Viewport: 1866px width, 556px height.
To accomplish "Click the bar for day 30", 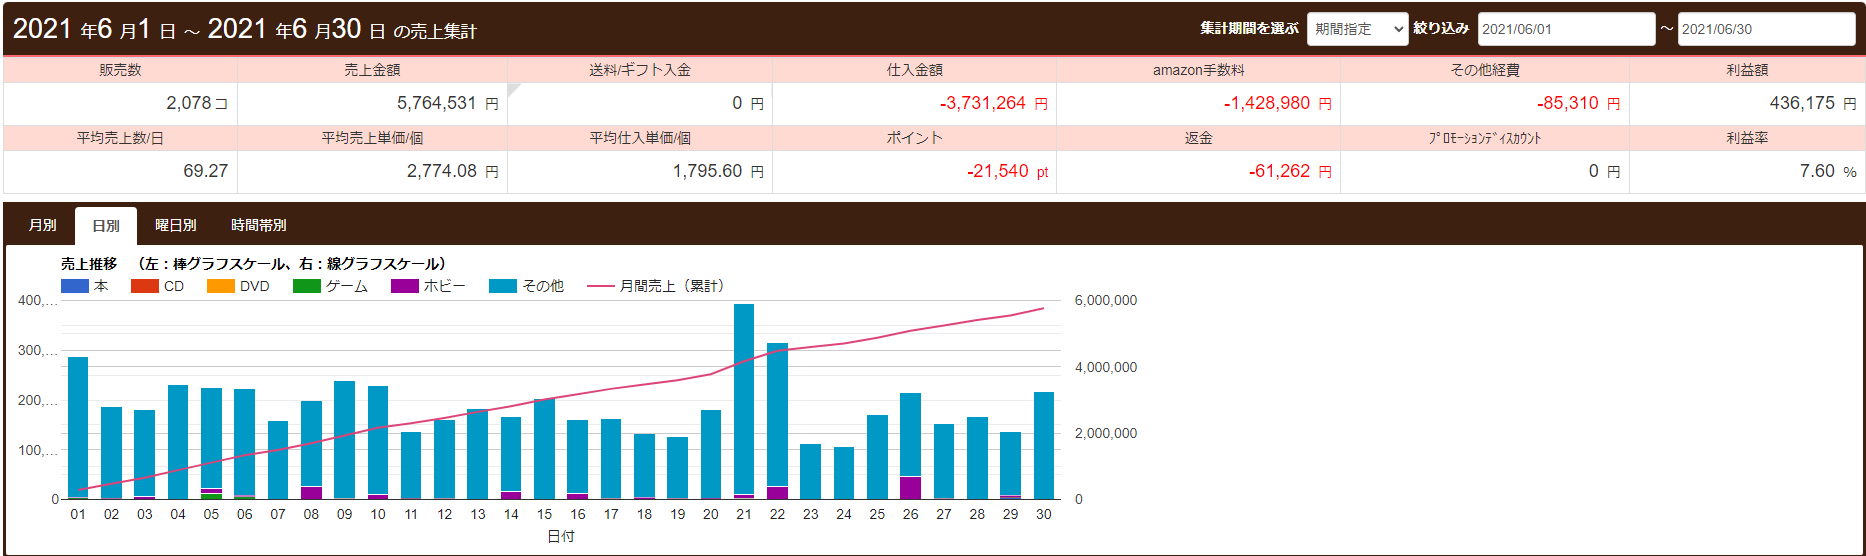I will click(x=1044, y=445).
